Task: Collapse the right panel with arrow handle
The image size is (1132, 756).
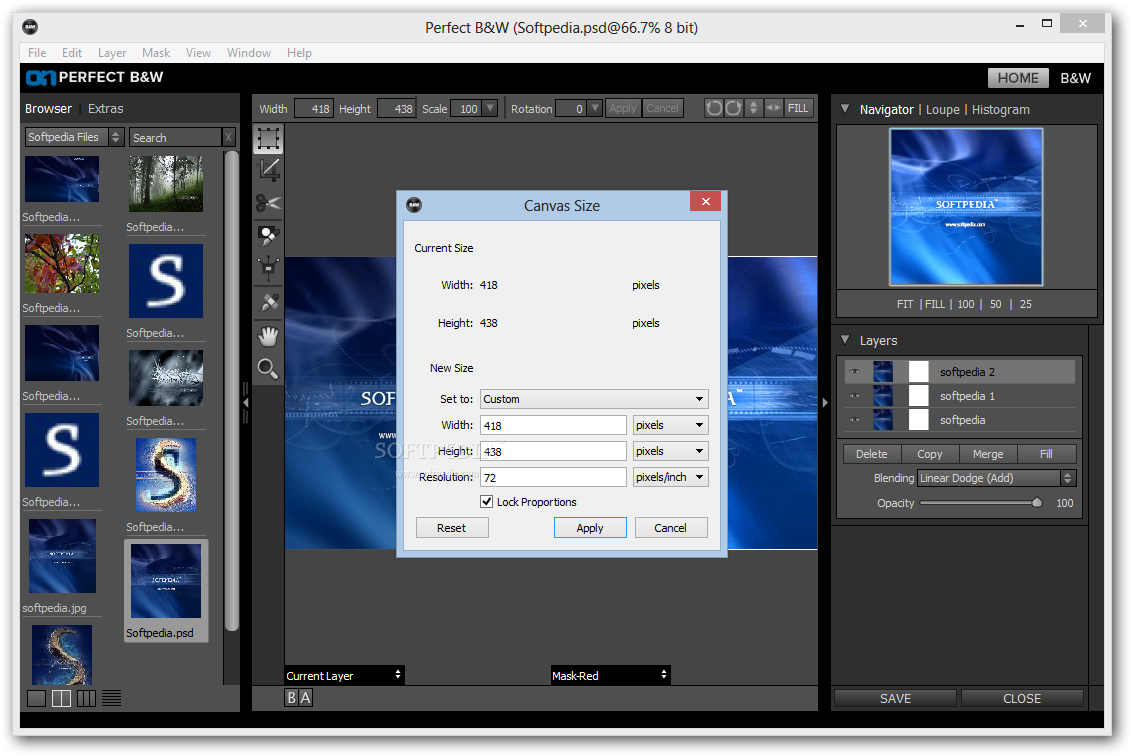Action: [x=825, y=402]
